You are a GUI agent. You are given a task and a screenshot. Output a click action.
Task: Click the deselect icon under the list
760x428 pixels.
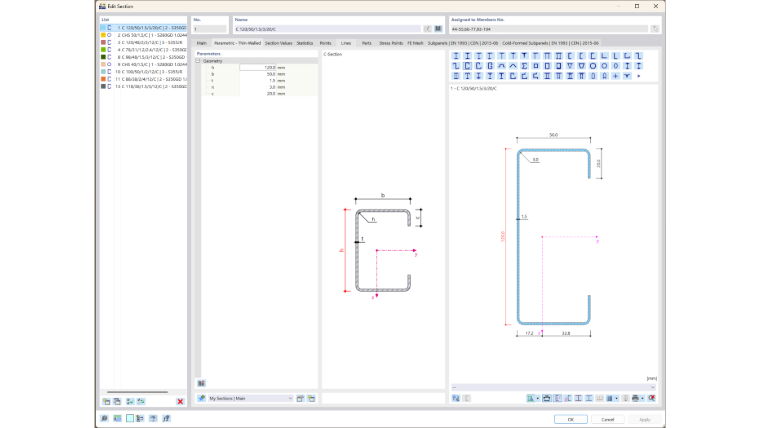pos(141,401)
